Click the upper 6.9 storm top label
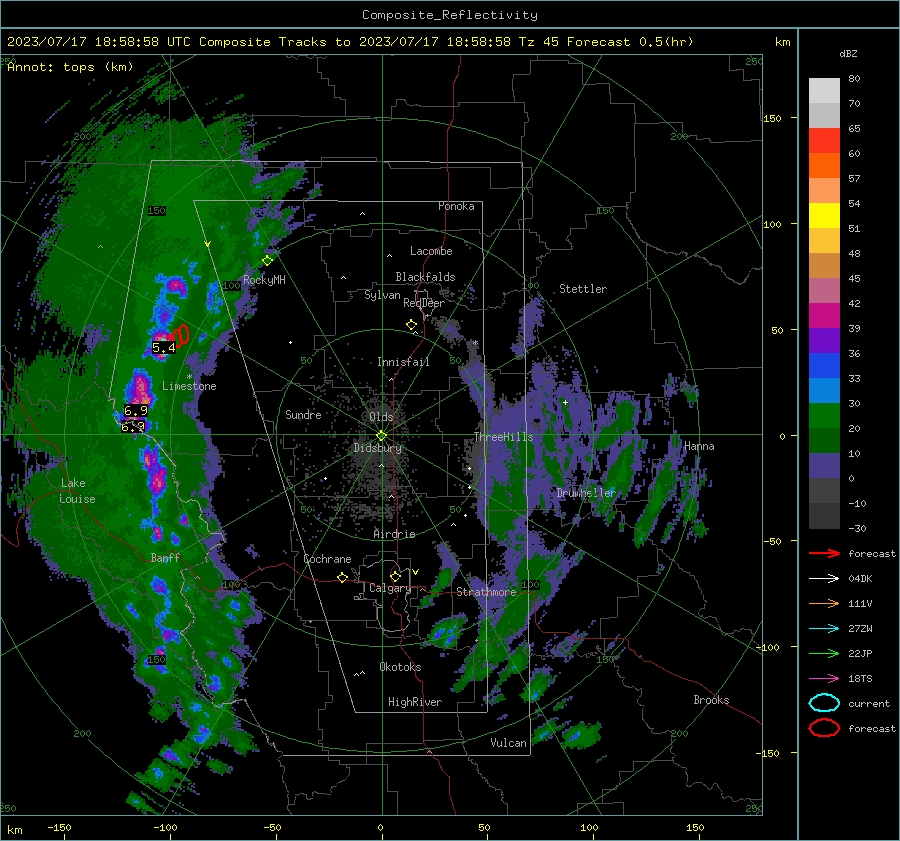This screenshot has width=900, height=841. (136, 410)
